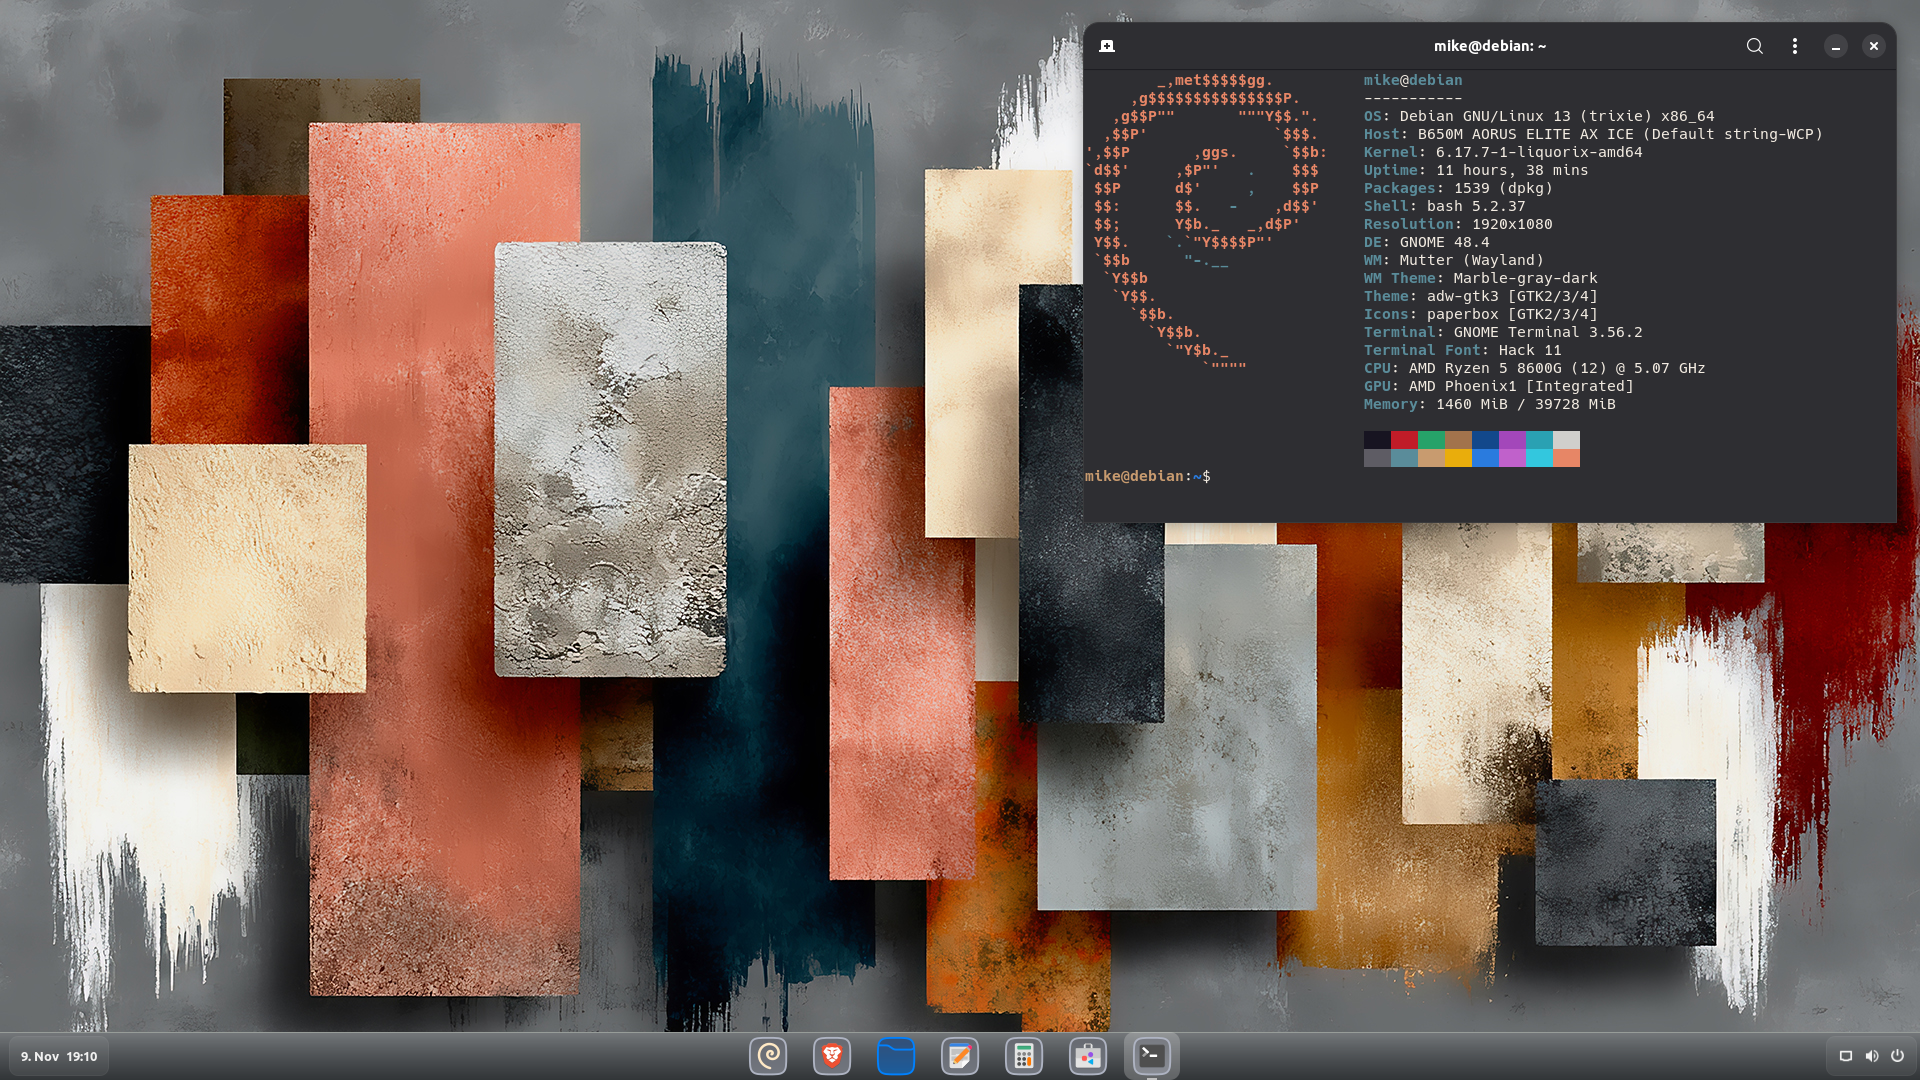This screenshot has width=1920, height=1080.
Task: Open the terminal three-dot menu
Action: 1795,46
